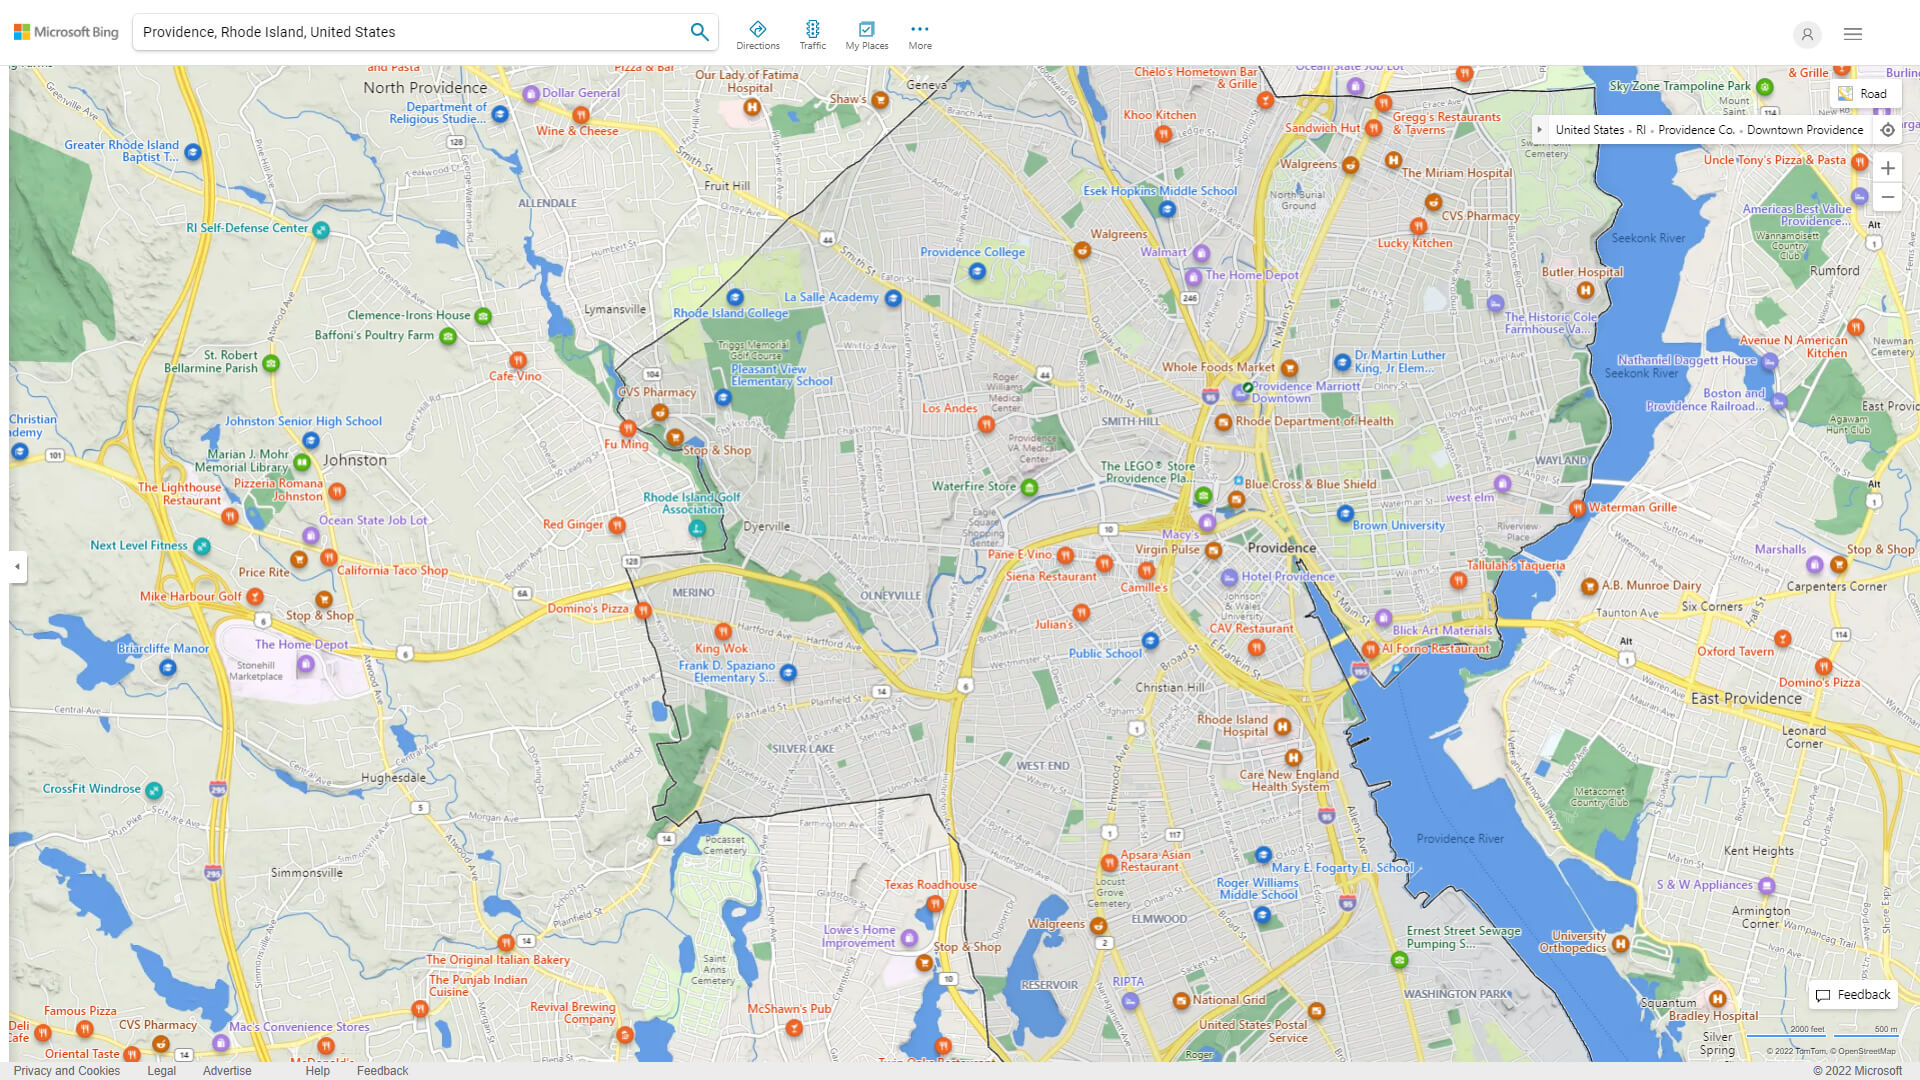Open the hamburger settings menu

(x=1852, y=34)
